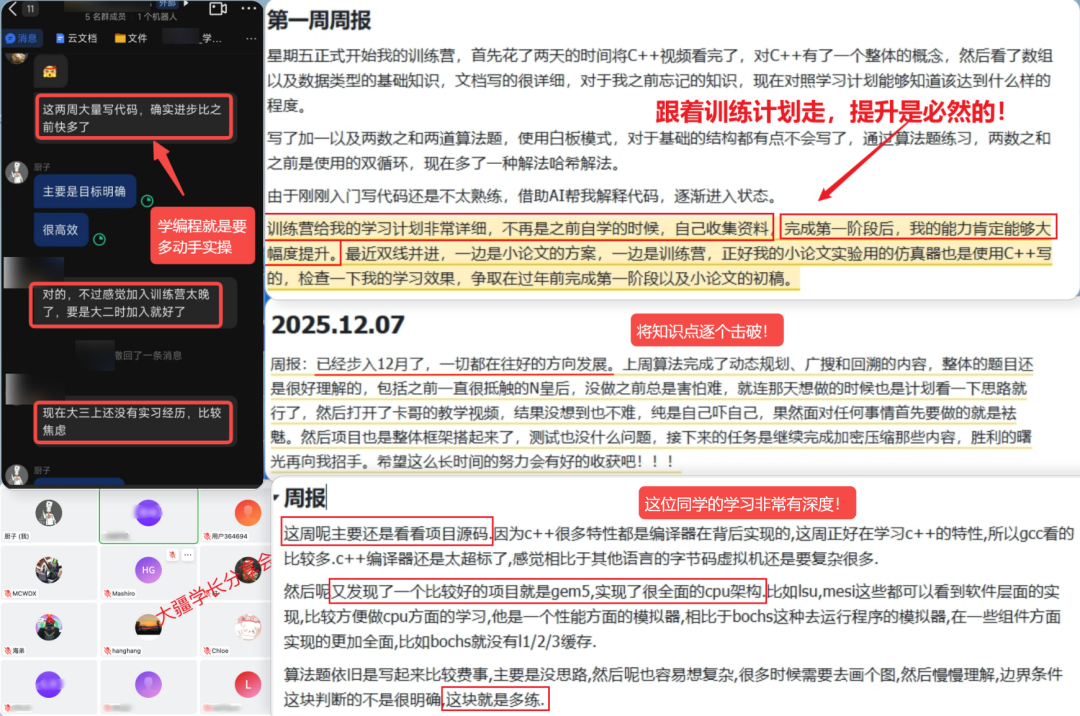Select the hanghang participant tile
The width and height of the screenshot is (1080, 716).
(x=148, y=626)
